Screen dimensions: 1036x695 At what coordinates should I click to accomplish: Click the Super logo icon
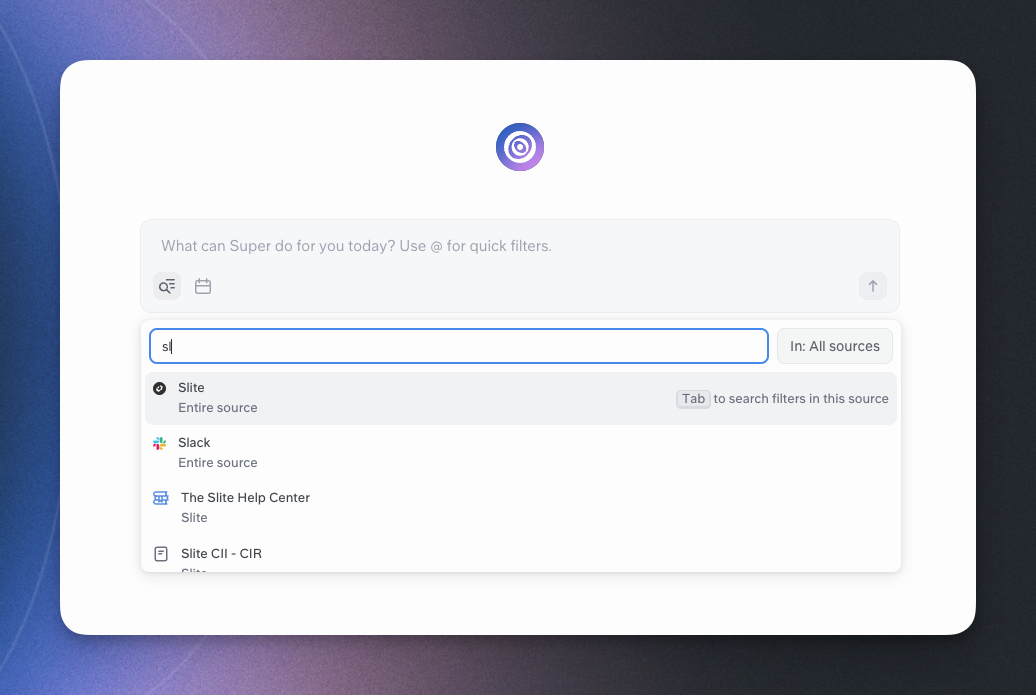click(520, 147)
